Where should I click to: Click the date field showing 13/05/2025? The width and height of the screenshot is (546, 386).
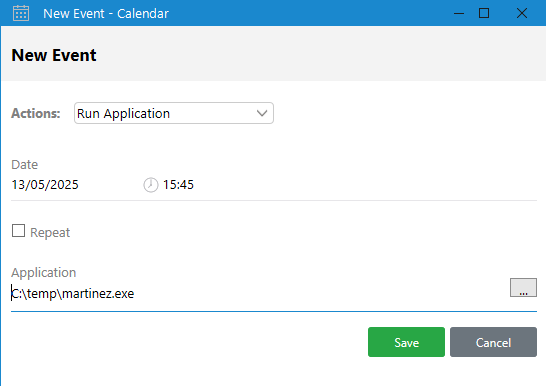click(45, 185)
